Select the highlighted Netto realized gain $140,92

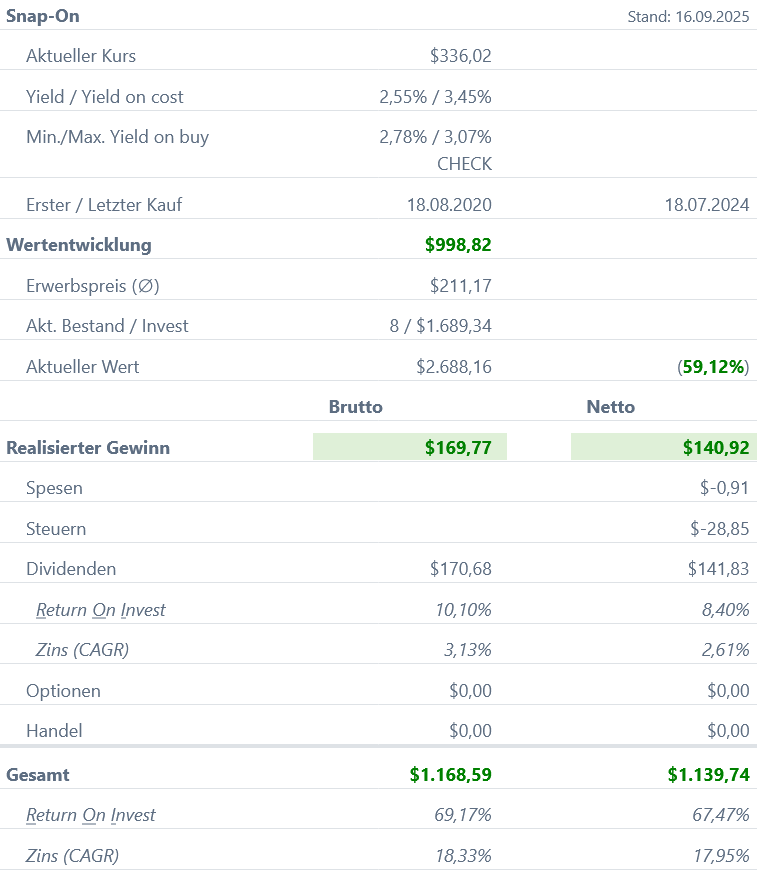coord(716,448)
